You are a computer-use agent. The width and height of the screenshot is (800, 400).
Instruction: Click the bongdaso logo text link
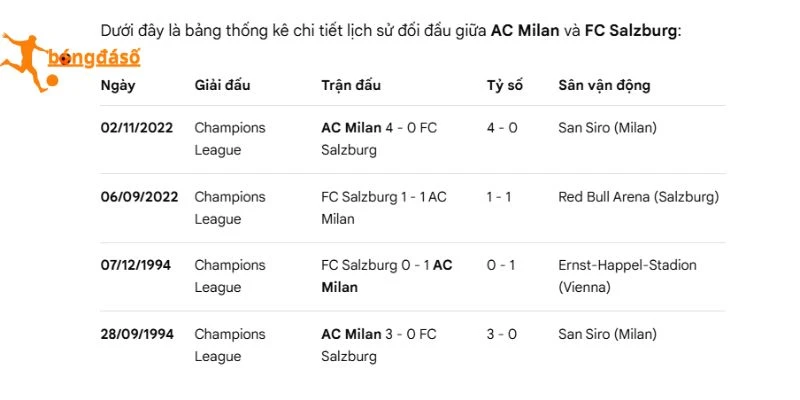94,59
